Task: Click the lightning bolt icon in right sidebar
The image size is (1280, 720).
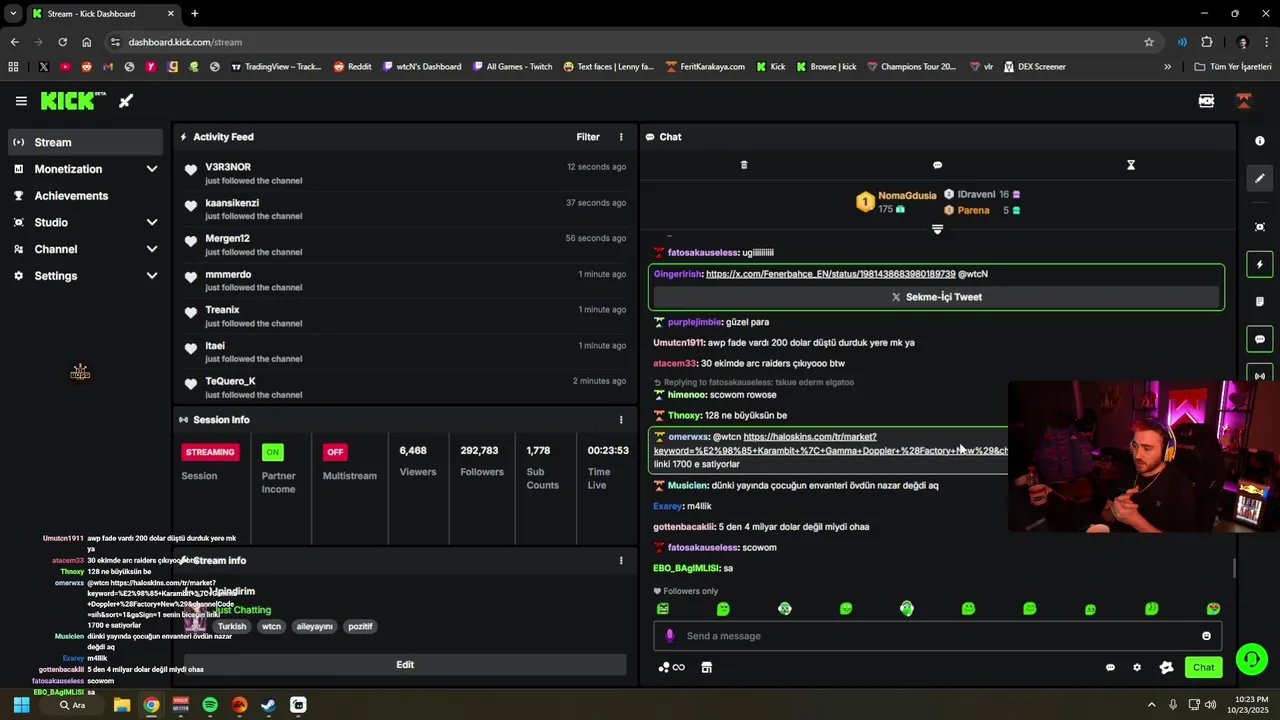Action: [1260, 265]
